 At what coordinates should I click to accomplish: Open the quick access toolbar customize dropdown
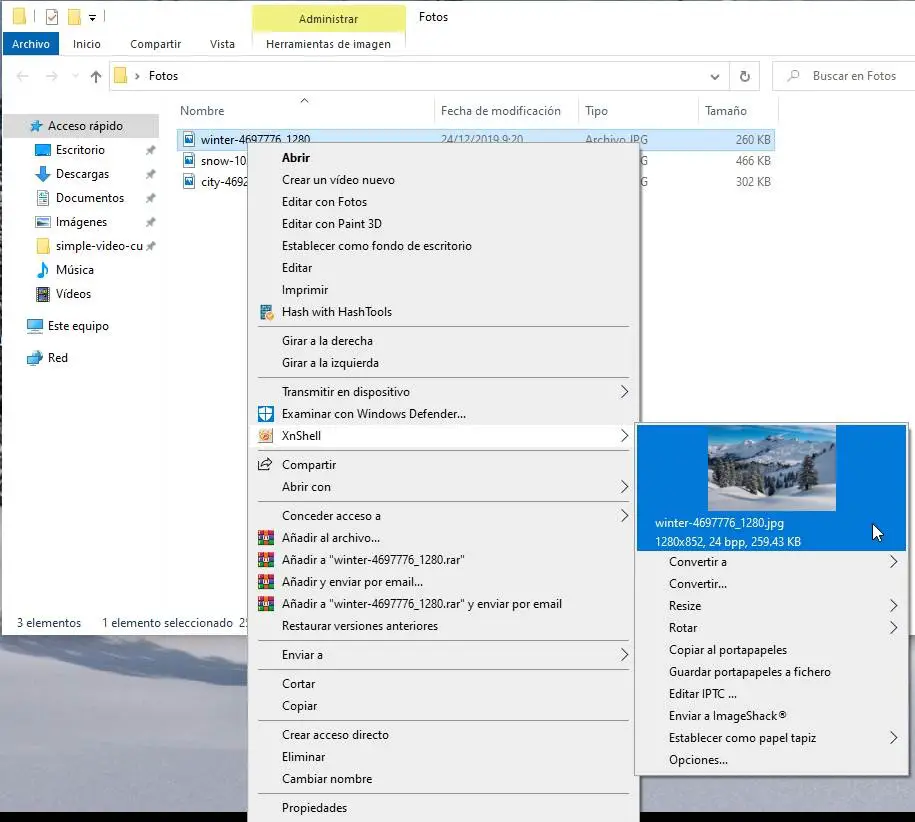point(92,18)
